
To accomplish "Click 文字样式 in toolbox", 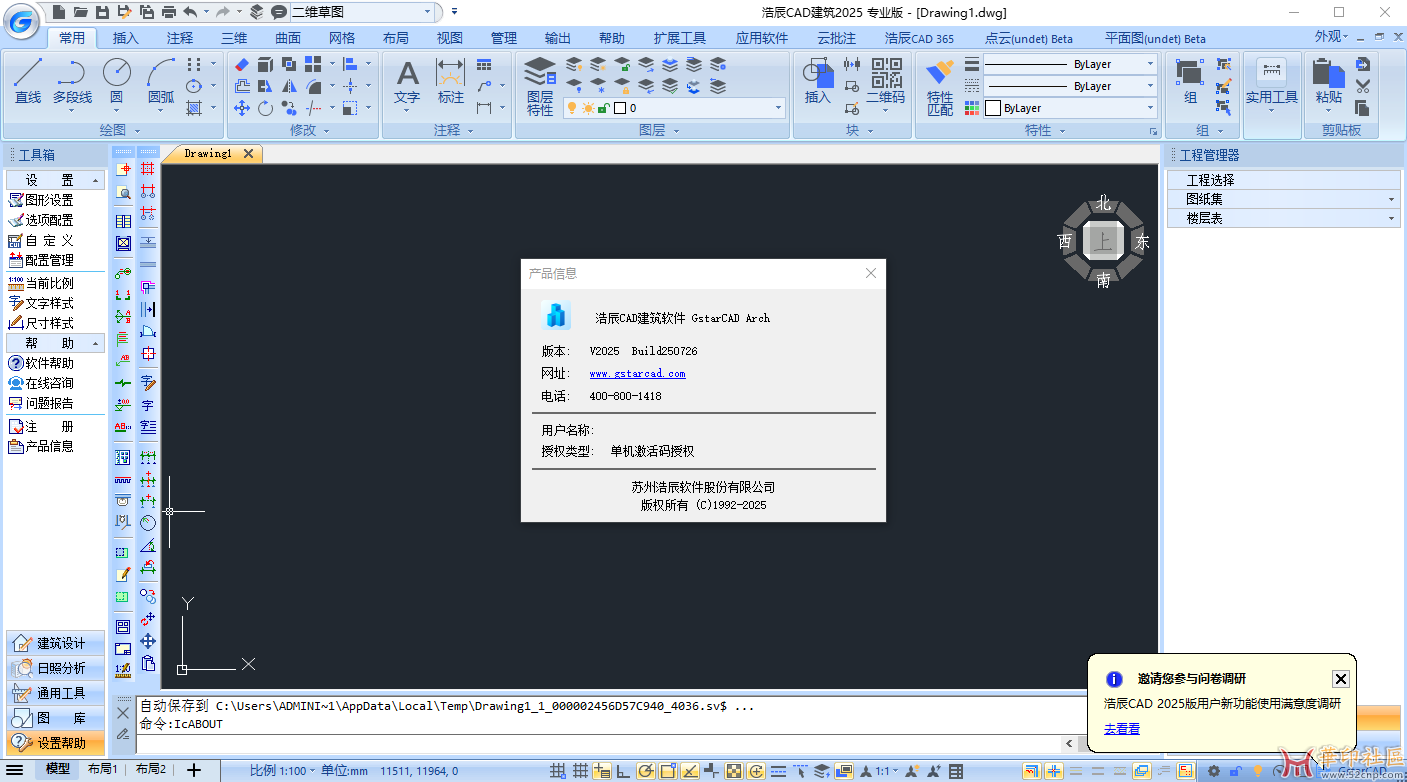I will (x=41, y=303).
